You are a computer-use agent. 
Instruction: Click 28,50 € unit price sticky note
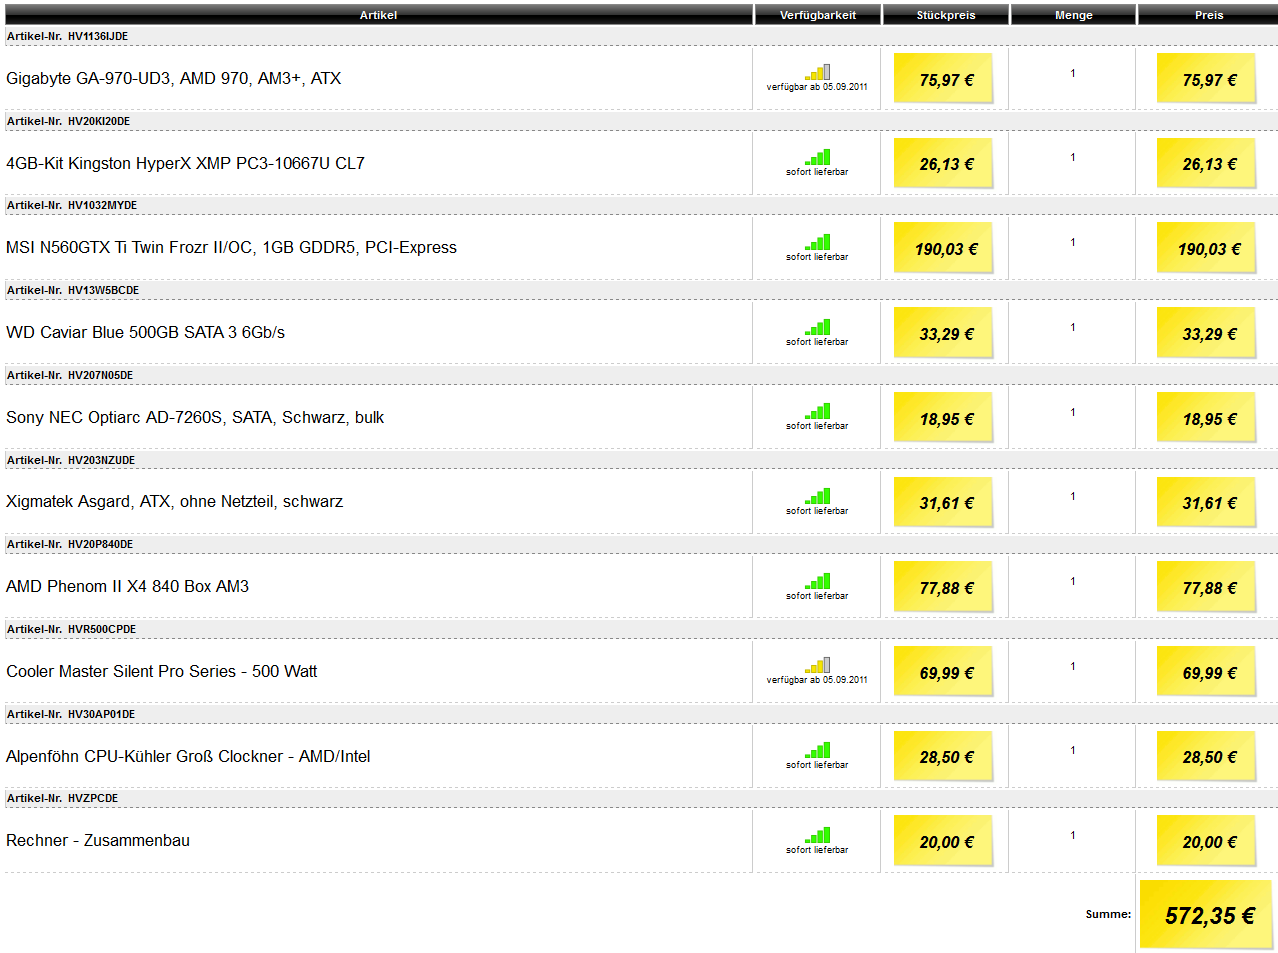click(943, 756)
